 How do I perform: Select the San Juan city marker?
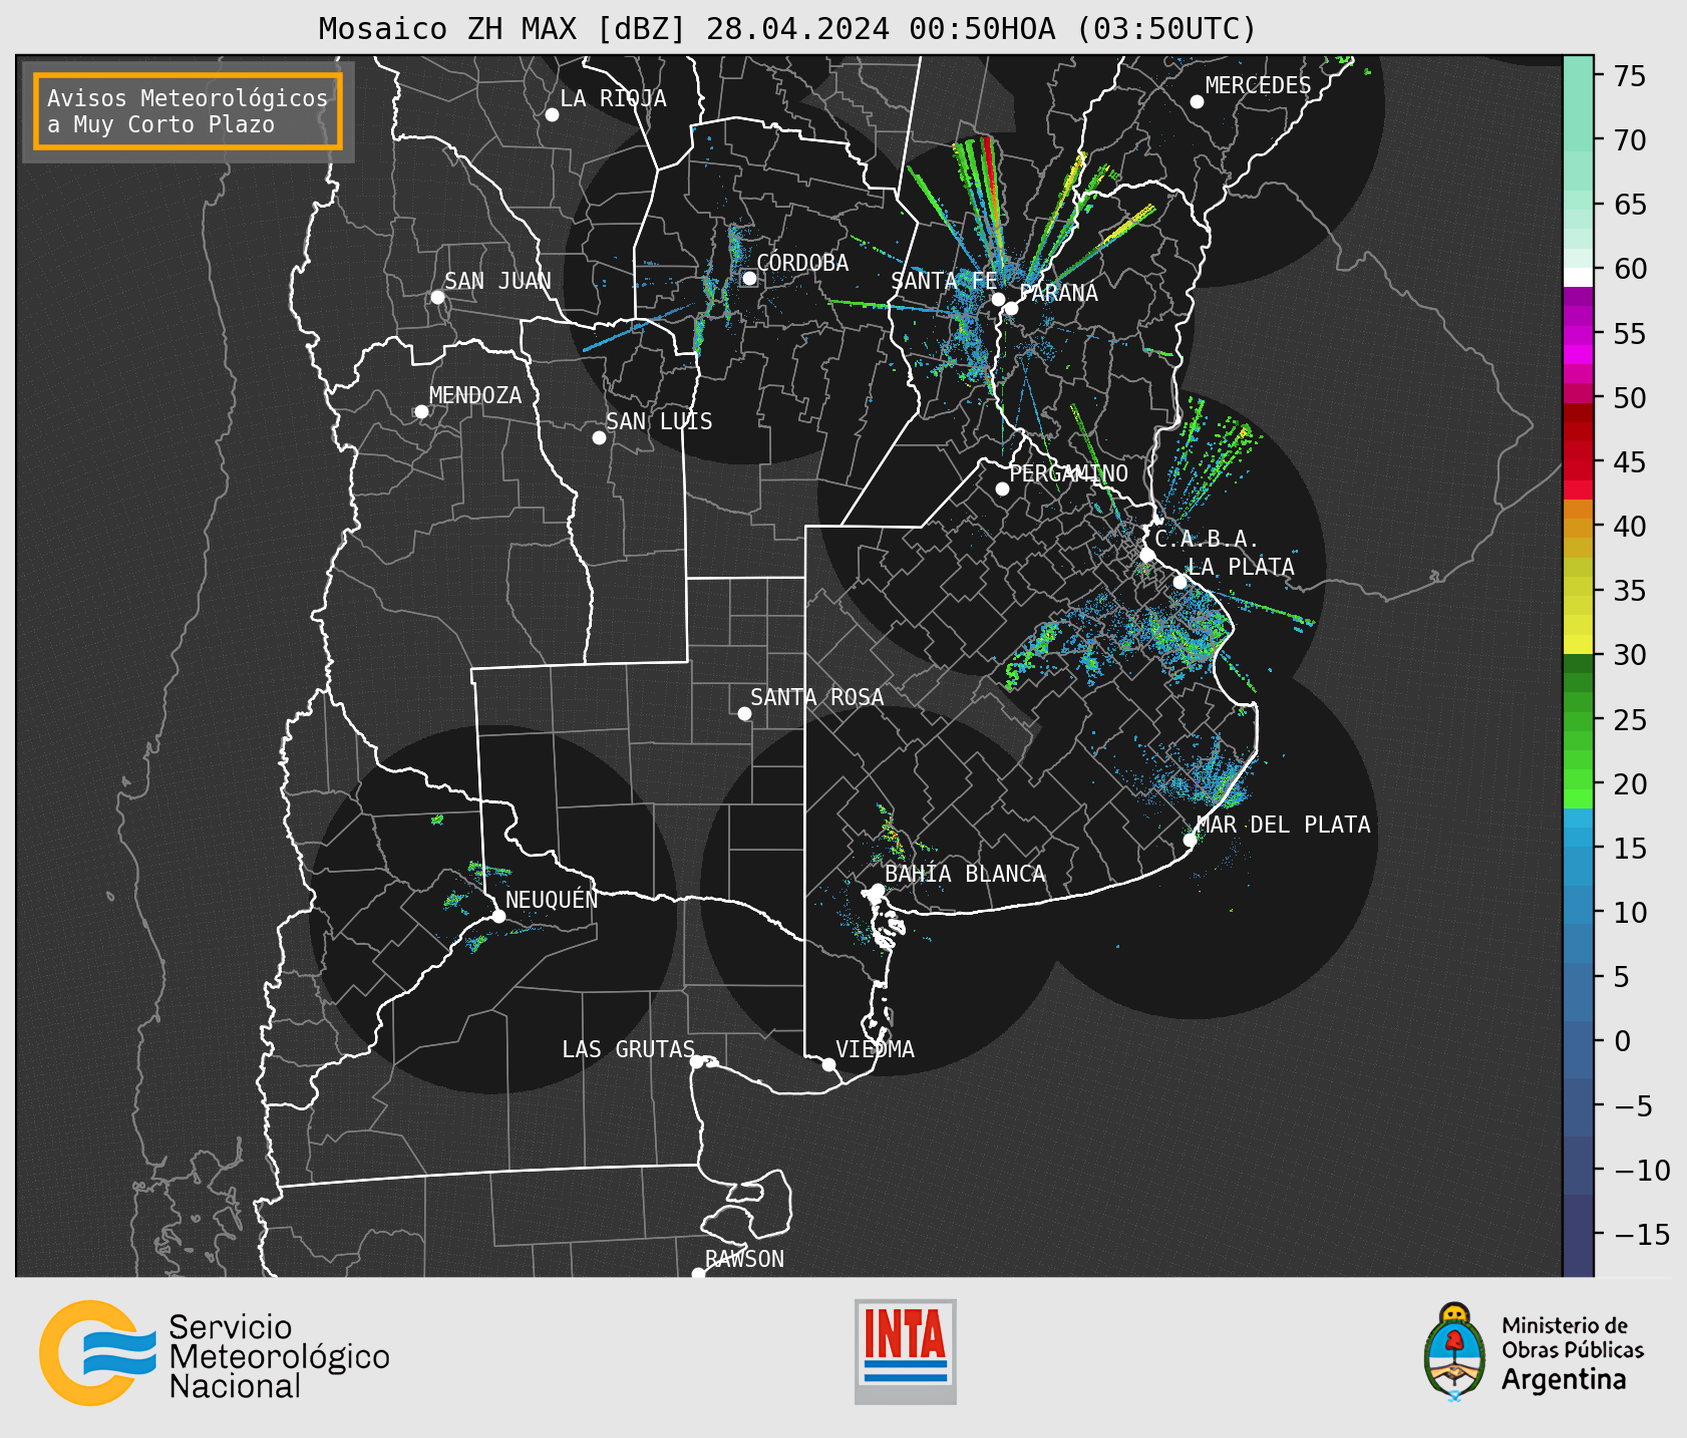pyautogui.click(x=437, y=297)
